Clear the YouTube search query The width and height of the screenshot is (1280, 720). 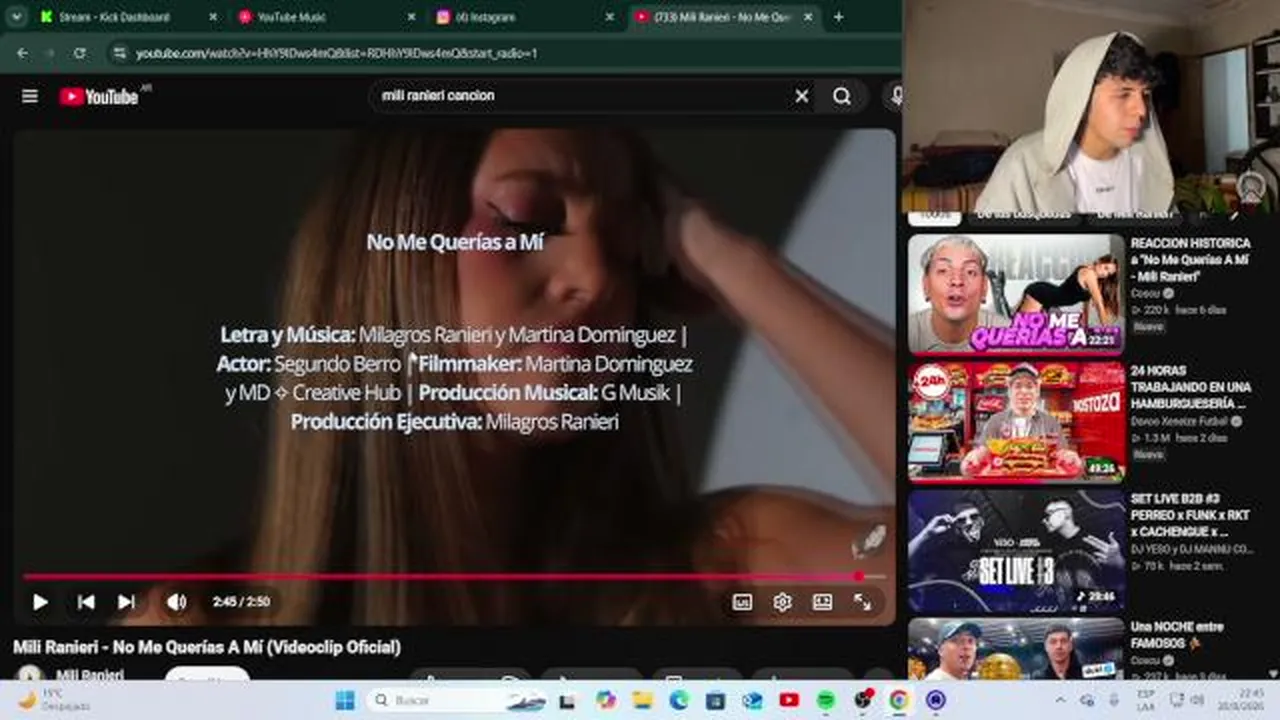pos(802,96)
